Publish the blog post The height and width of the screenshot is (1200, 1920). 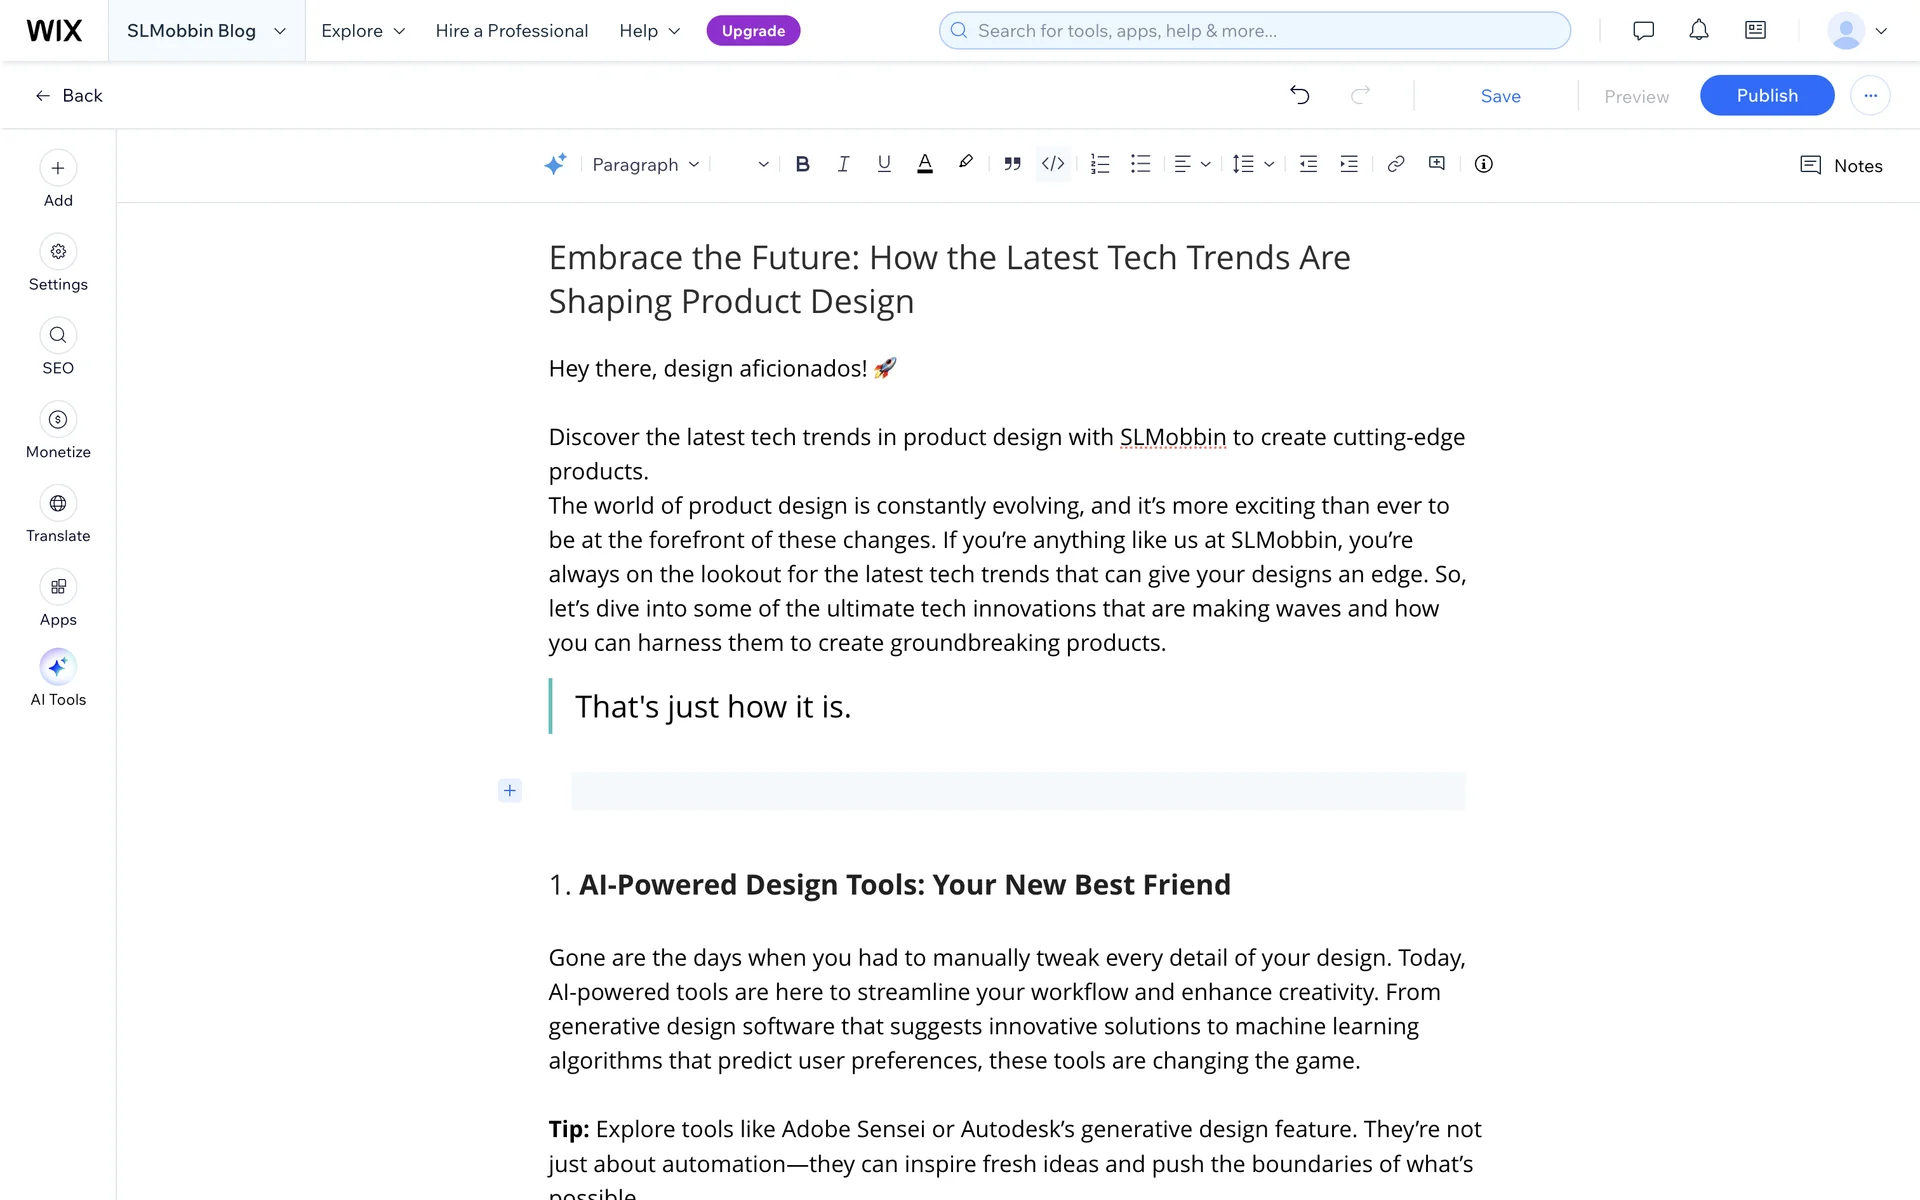tap(1766, 95)
